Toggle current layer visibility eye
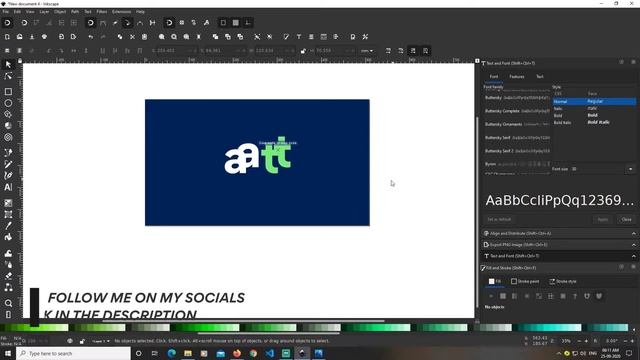Screen dimensions: 640x360 click(x=70, y=341)
